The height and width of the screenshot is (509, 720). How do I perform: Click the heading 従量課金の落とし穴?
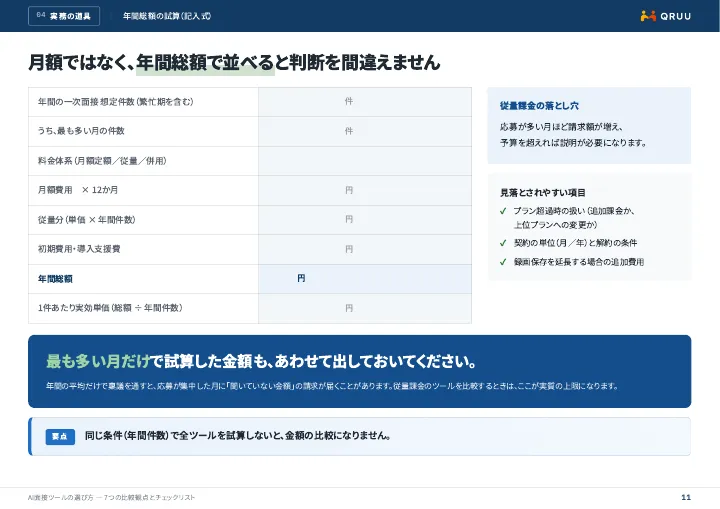(x=539, y=106)
